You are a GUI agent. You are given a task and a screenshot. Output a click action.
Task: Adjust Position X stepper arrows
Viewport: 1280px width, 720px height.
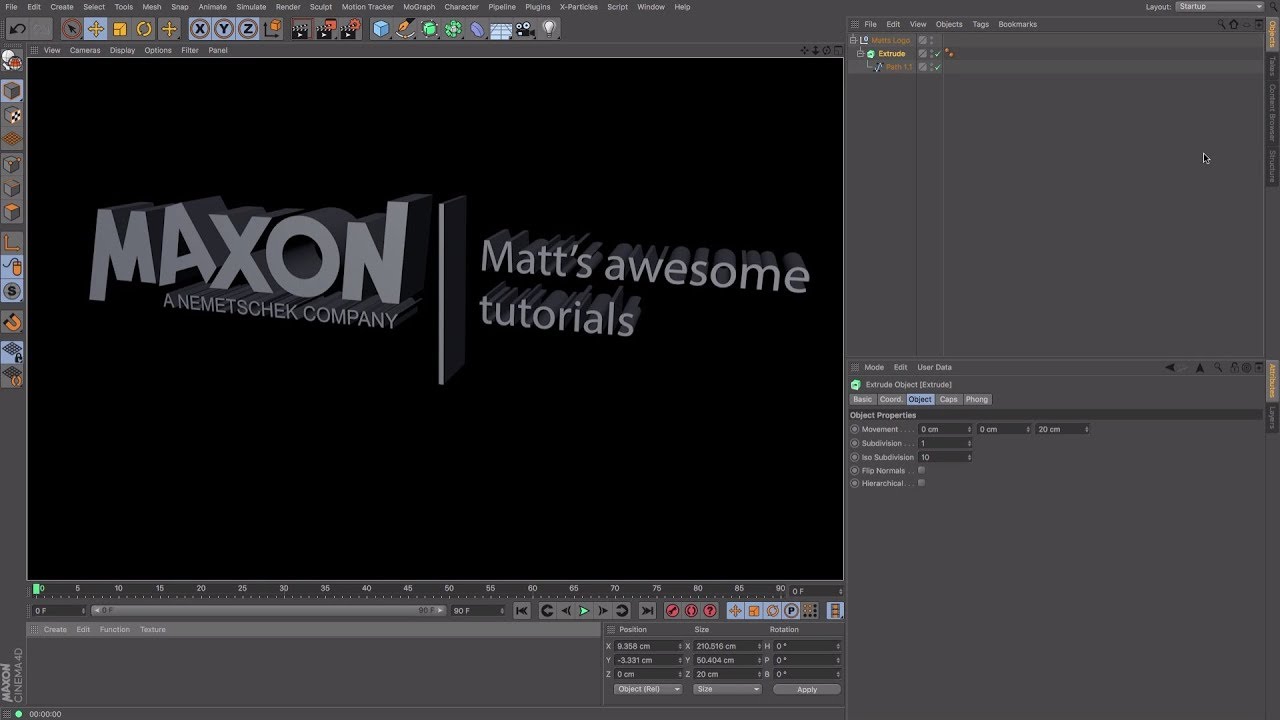click(681, 646)
